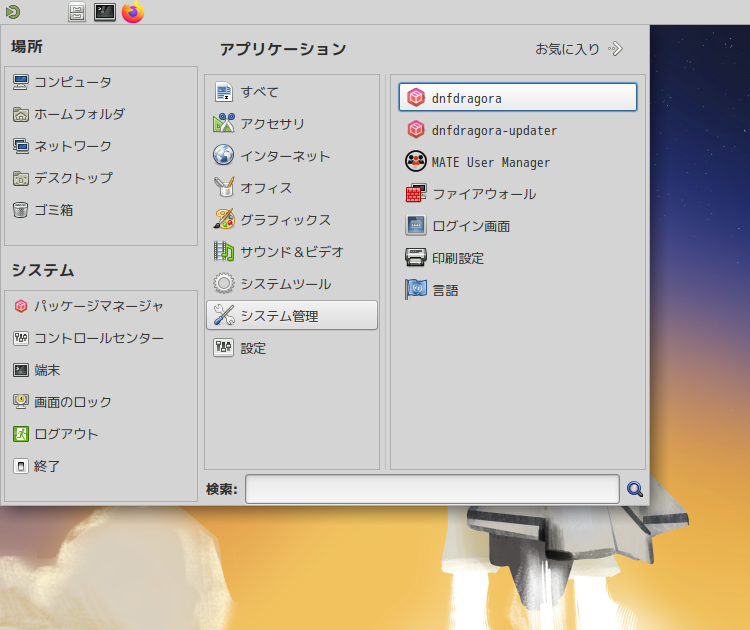Launch the terminal from the top panel

[105, 12]
